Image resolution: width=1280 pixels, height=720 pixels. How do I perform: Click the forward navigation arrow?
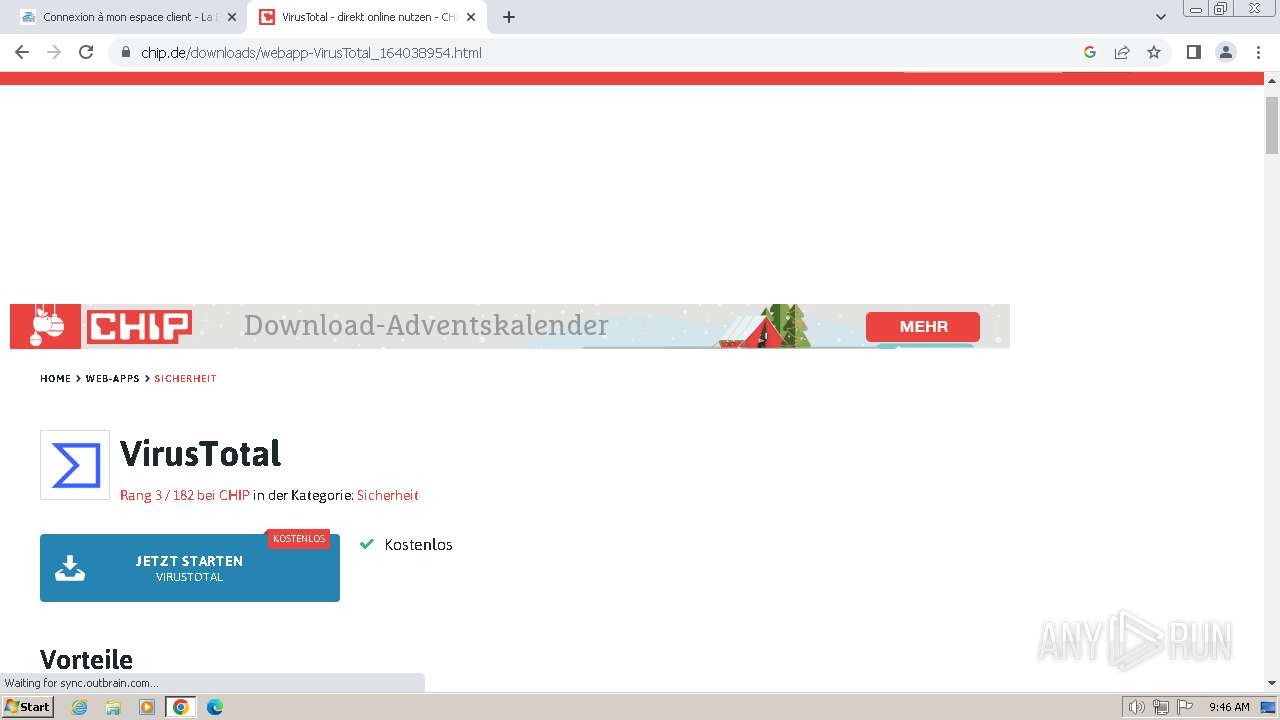point(54,52)
